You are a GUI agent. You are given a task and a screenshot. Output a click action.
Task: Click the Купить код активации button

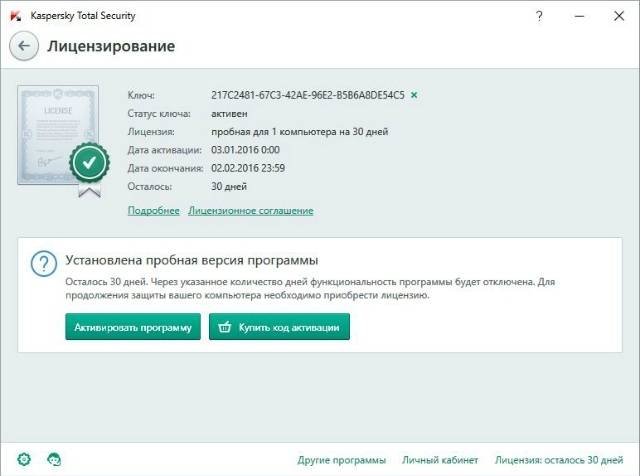(x=279, y=327)
